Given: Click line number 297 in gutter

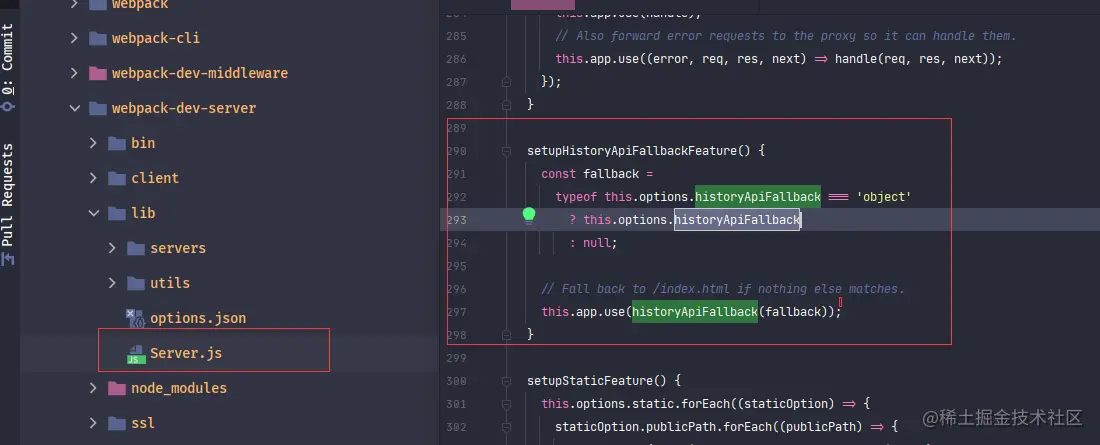Looking at the screenshot, I should click(x=457, y=312).
